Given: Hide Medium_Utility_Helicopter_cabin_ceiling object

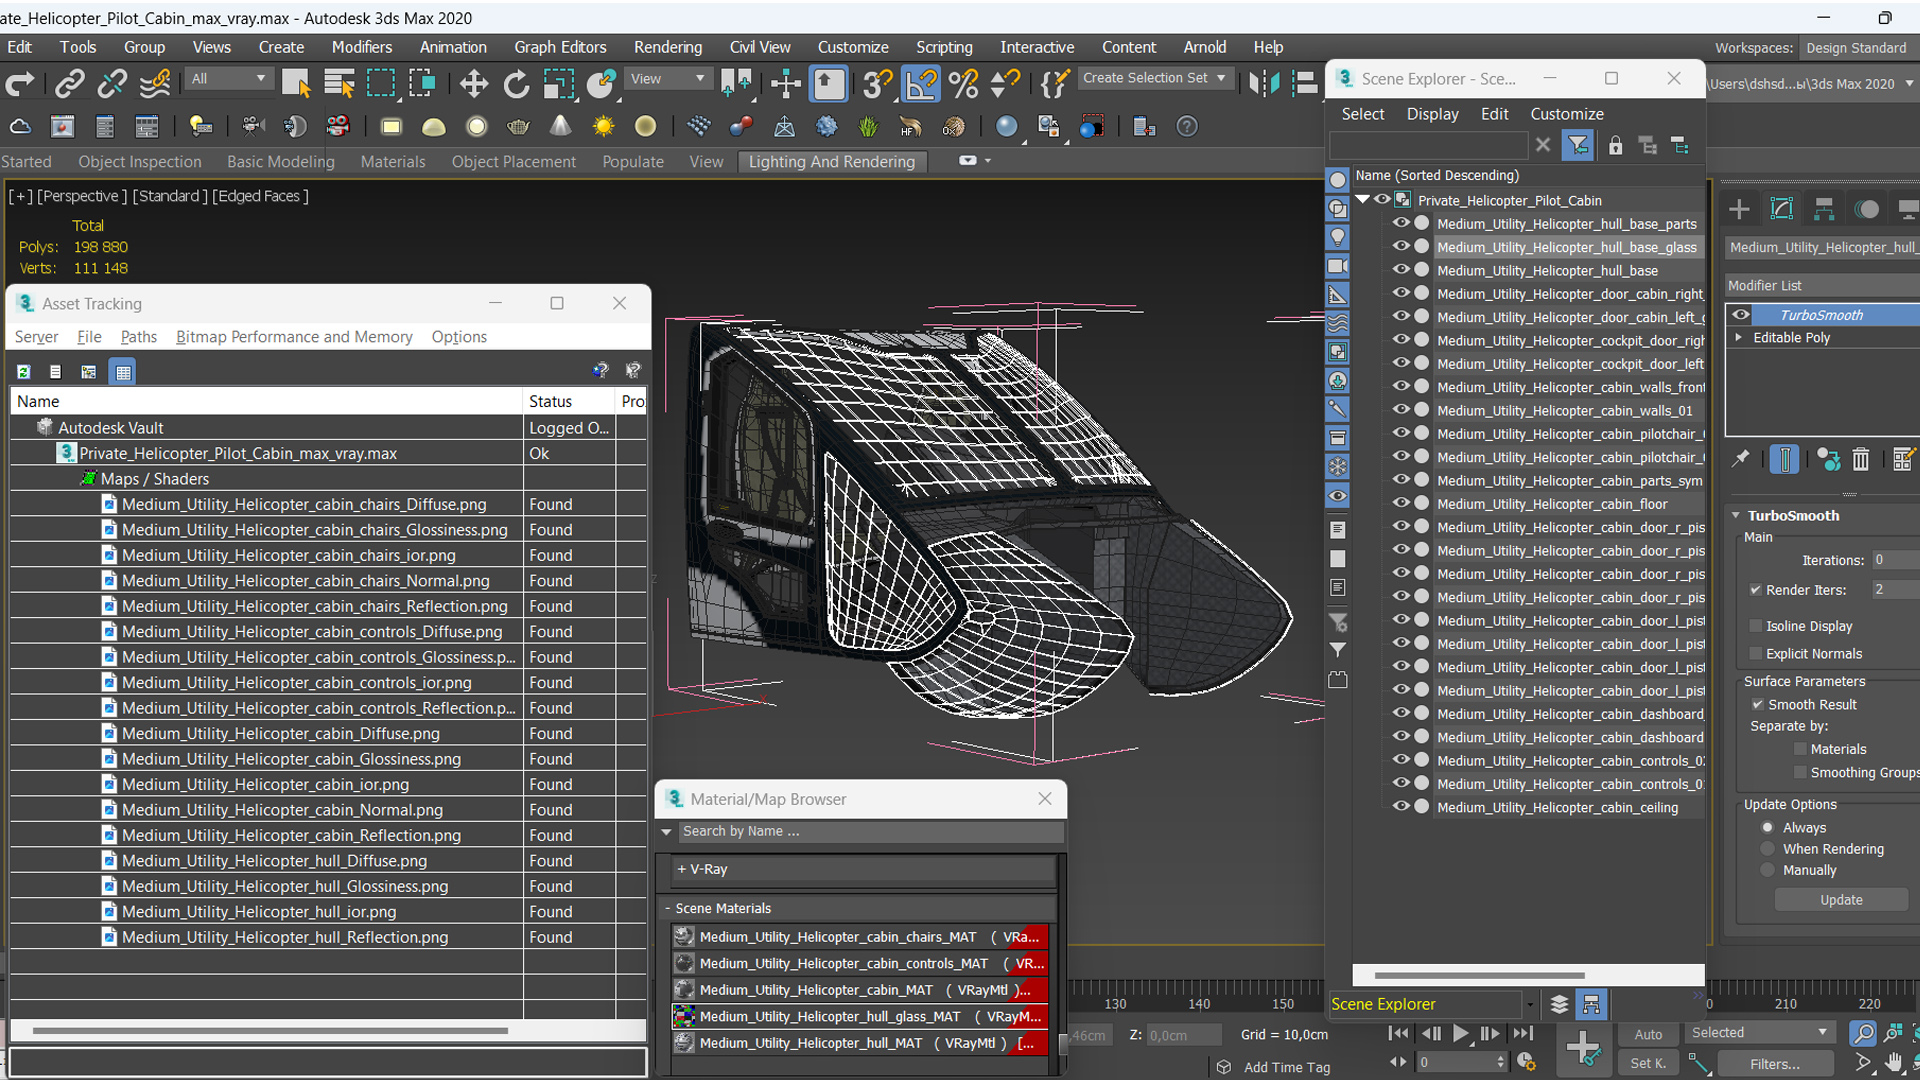Looking at the screenshot, I should point(1401,806).
